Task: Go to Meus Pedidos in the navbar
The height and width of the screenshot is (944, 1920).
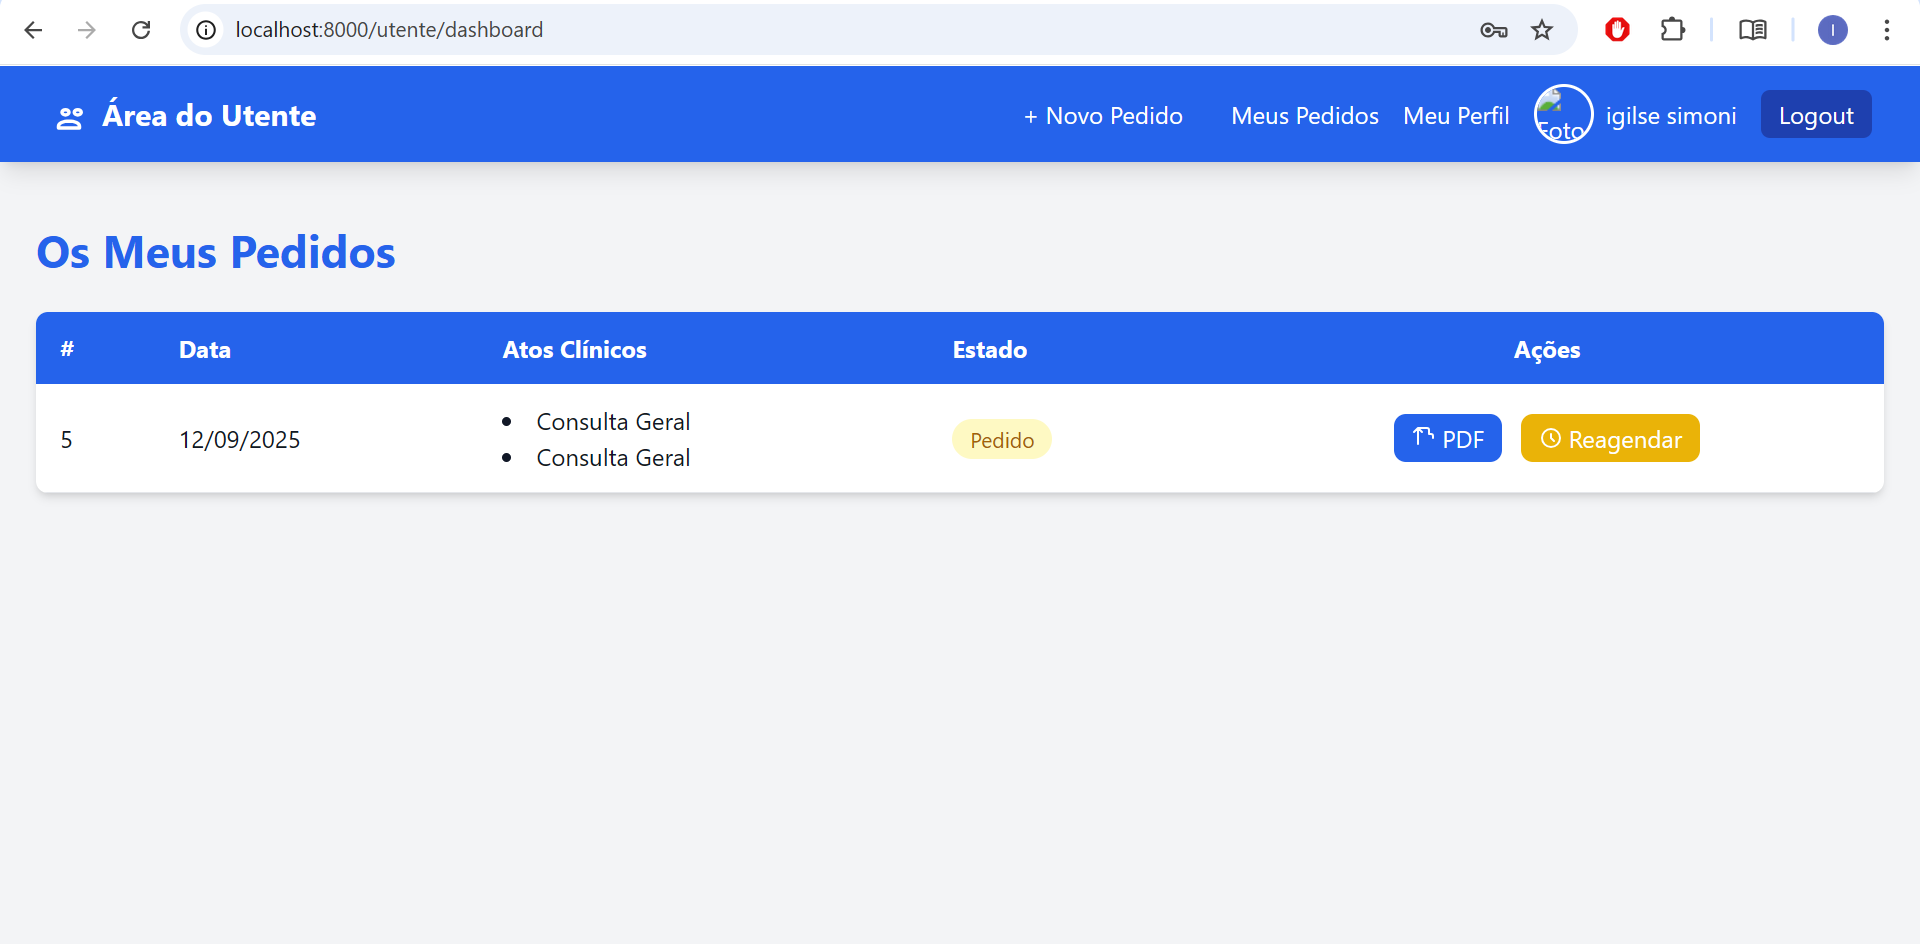Action: [1305, 116]
